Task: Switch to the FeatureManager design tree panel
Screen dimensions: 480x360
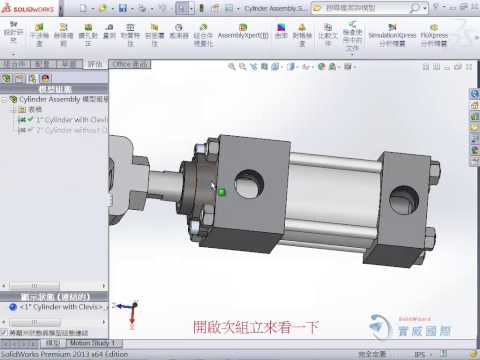Action: pyautogui.click(x=6, y=79)
